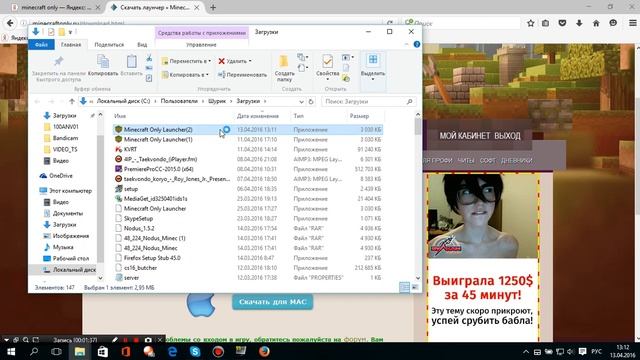Open Загрузки in quick access sidebar
The width and height of the screenshot is (640, 360).
pyautogui.click(x=64, y=116)
